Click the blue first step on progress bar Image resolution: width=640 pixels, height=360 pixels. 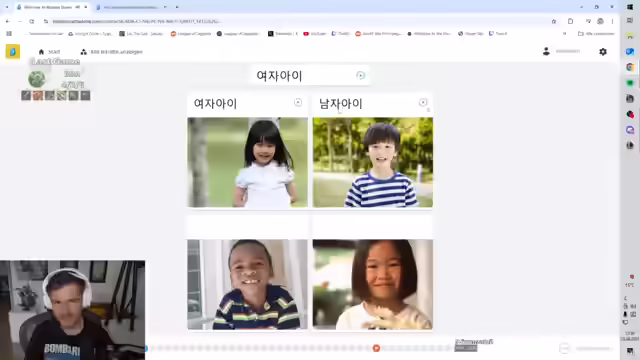146,348
